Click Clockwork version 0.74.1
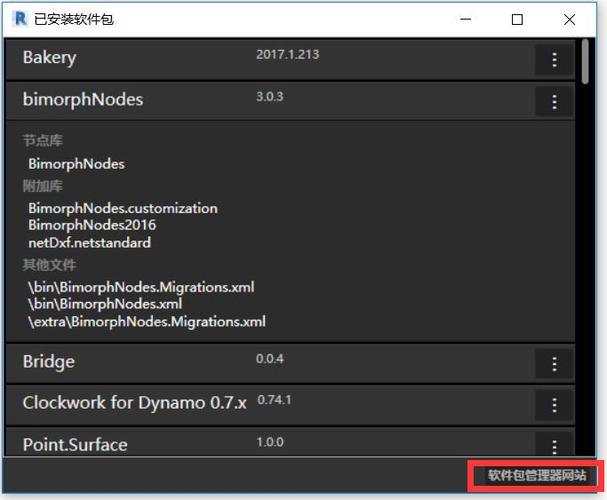This screenshot has height=500, width=607. click(x=274, y=399)
